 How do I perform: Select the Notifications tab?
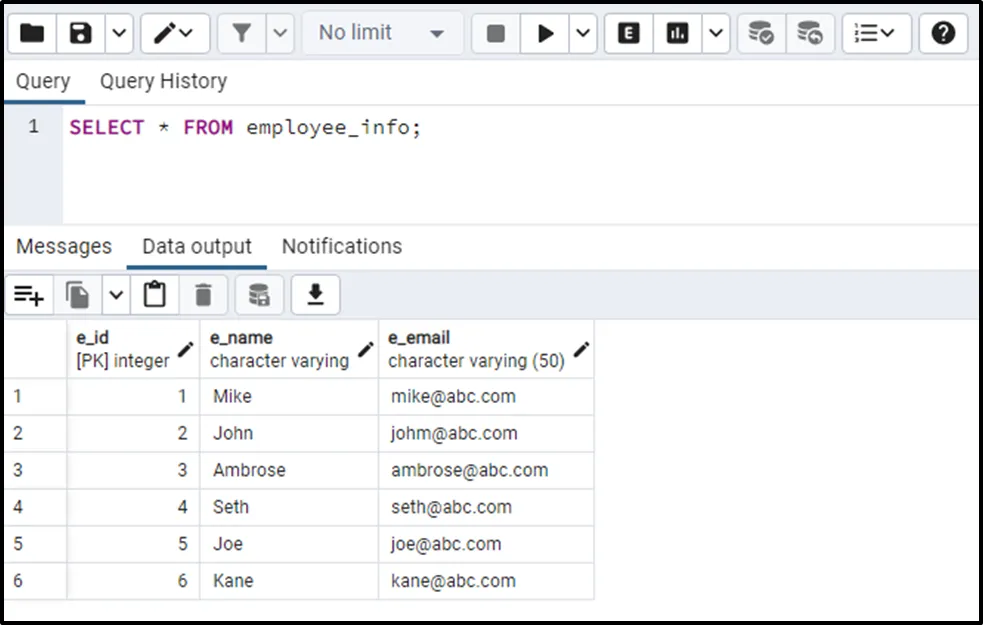[342, 246]
